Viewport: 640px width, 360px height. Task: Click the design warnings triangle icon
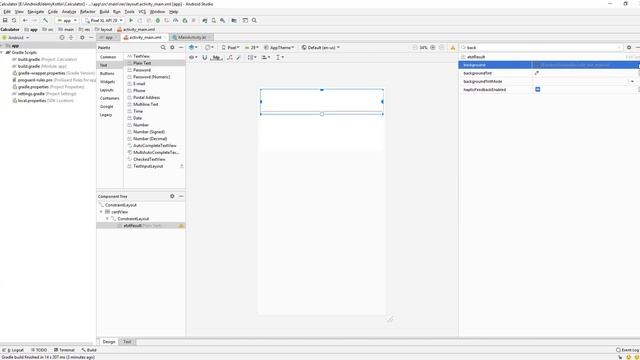click(453, 47)
